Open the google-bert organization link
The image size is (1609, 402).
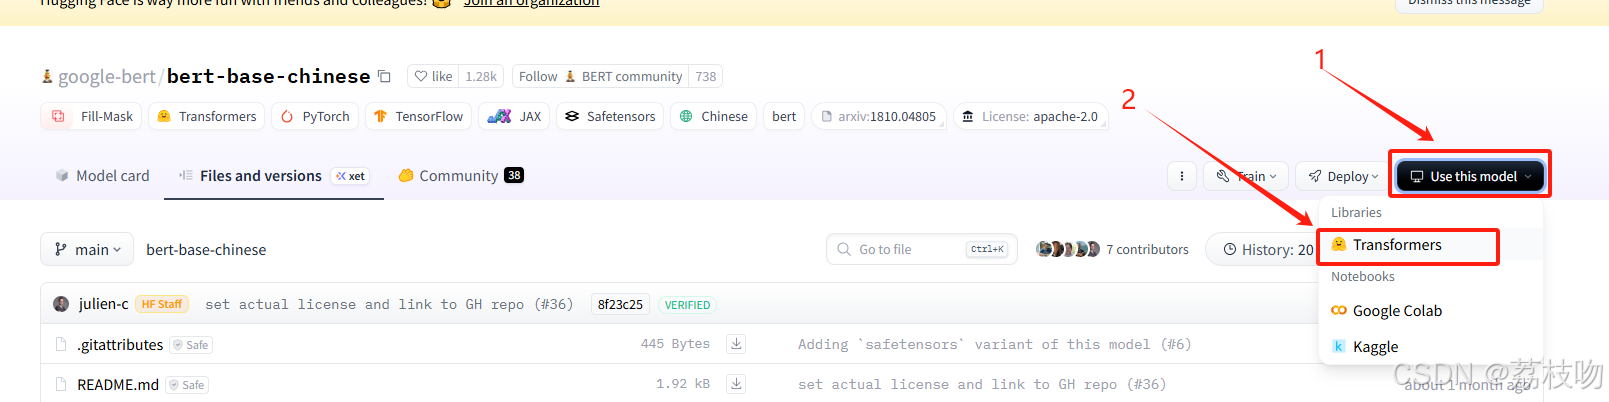click(106, 76)
